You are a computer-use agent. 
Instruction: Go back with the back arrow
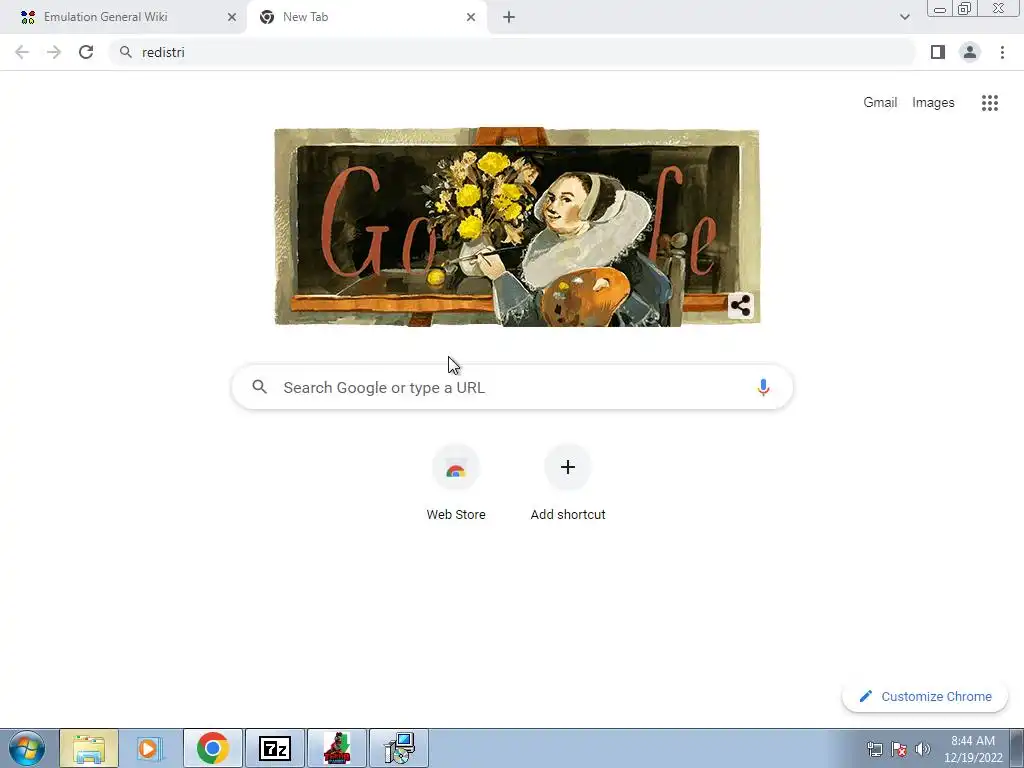tap(22, 52)
